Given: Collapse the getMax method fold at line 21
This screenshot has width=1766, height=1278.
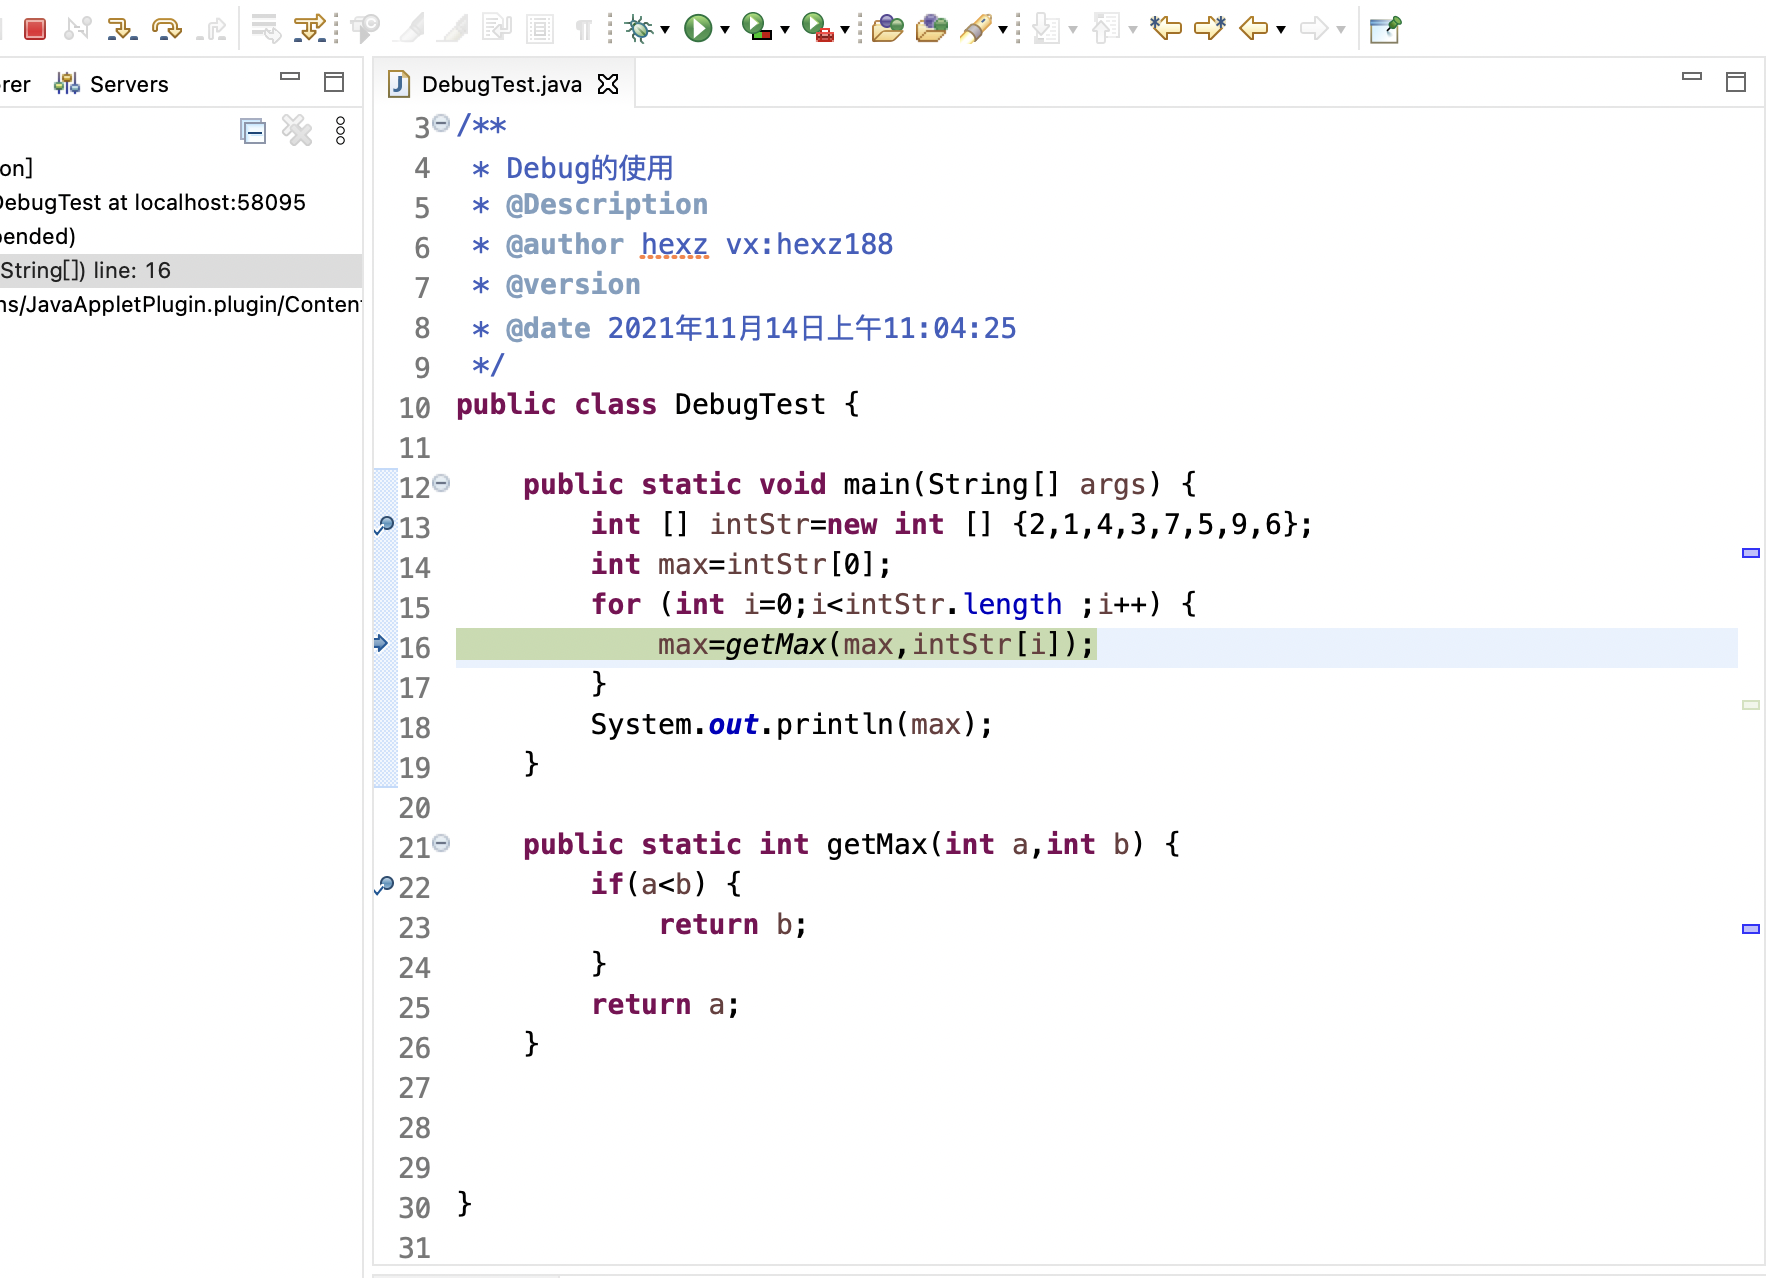Looking at the screenshot, I should [442, 844].
